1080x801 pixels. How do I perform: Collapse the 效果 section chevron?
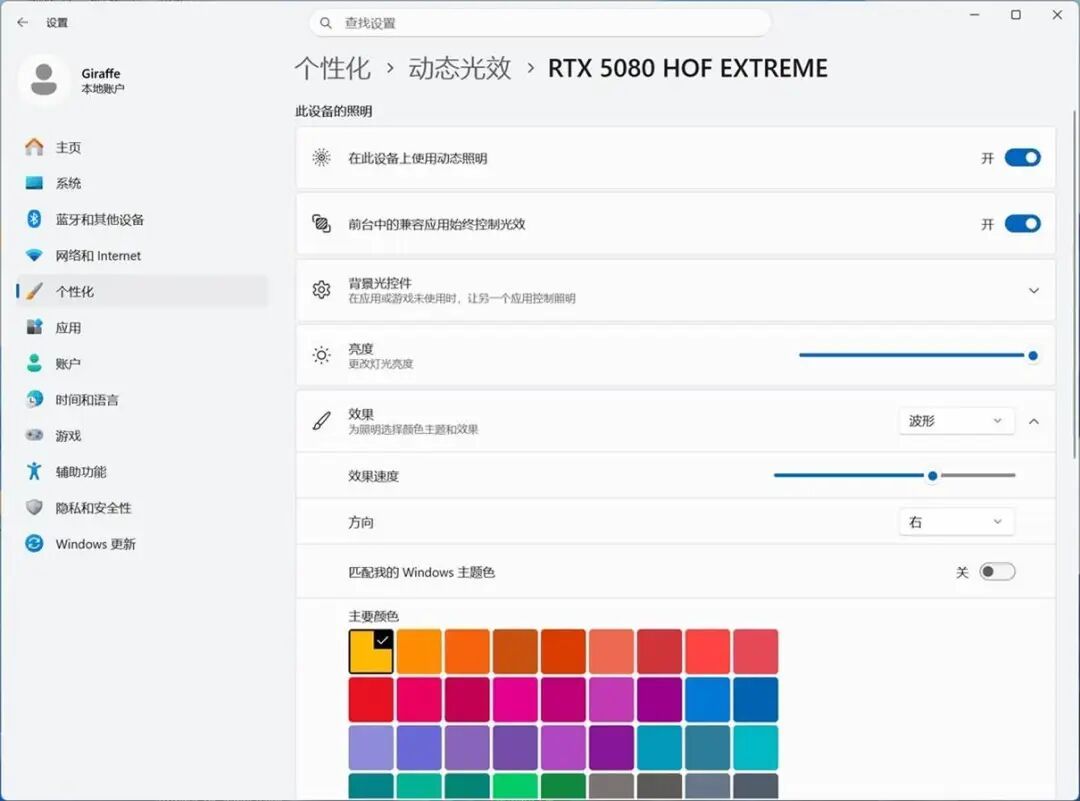1034,422
